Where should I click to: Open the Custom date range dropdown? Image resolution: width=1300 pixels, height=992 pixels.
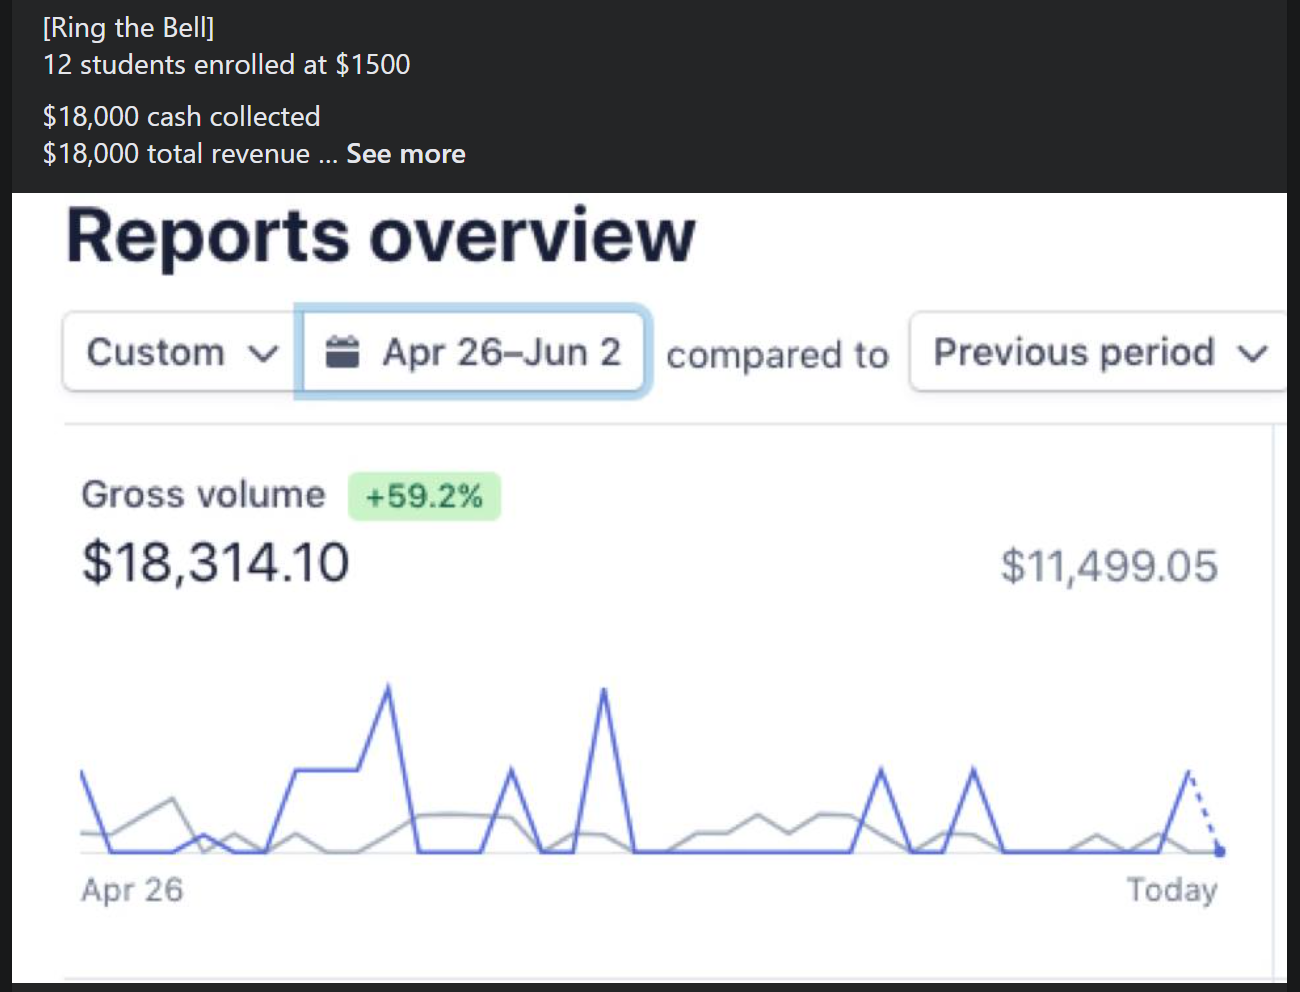pyautogui.click(x=180, y=352)
